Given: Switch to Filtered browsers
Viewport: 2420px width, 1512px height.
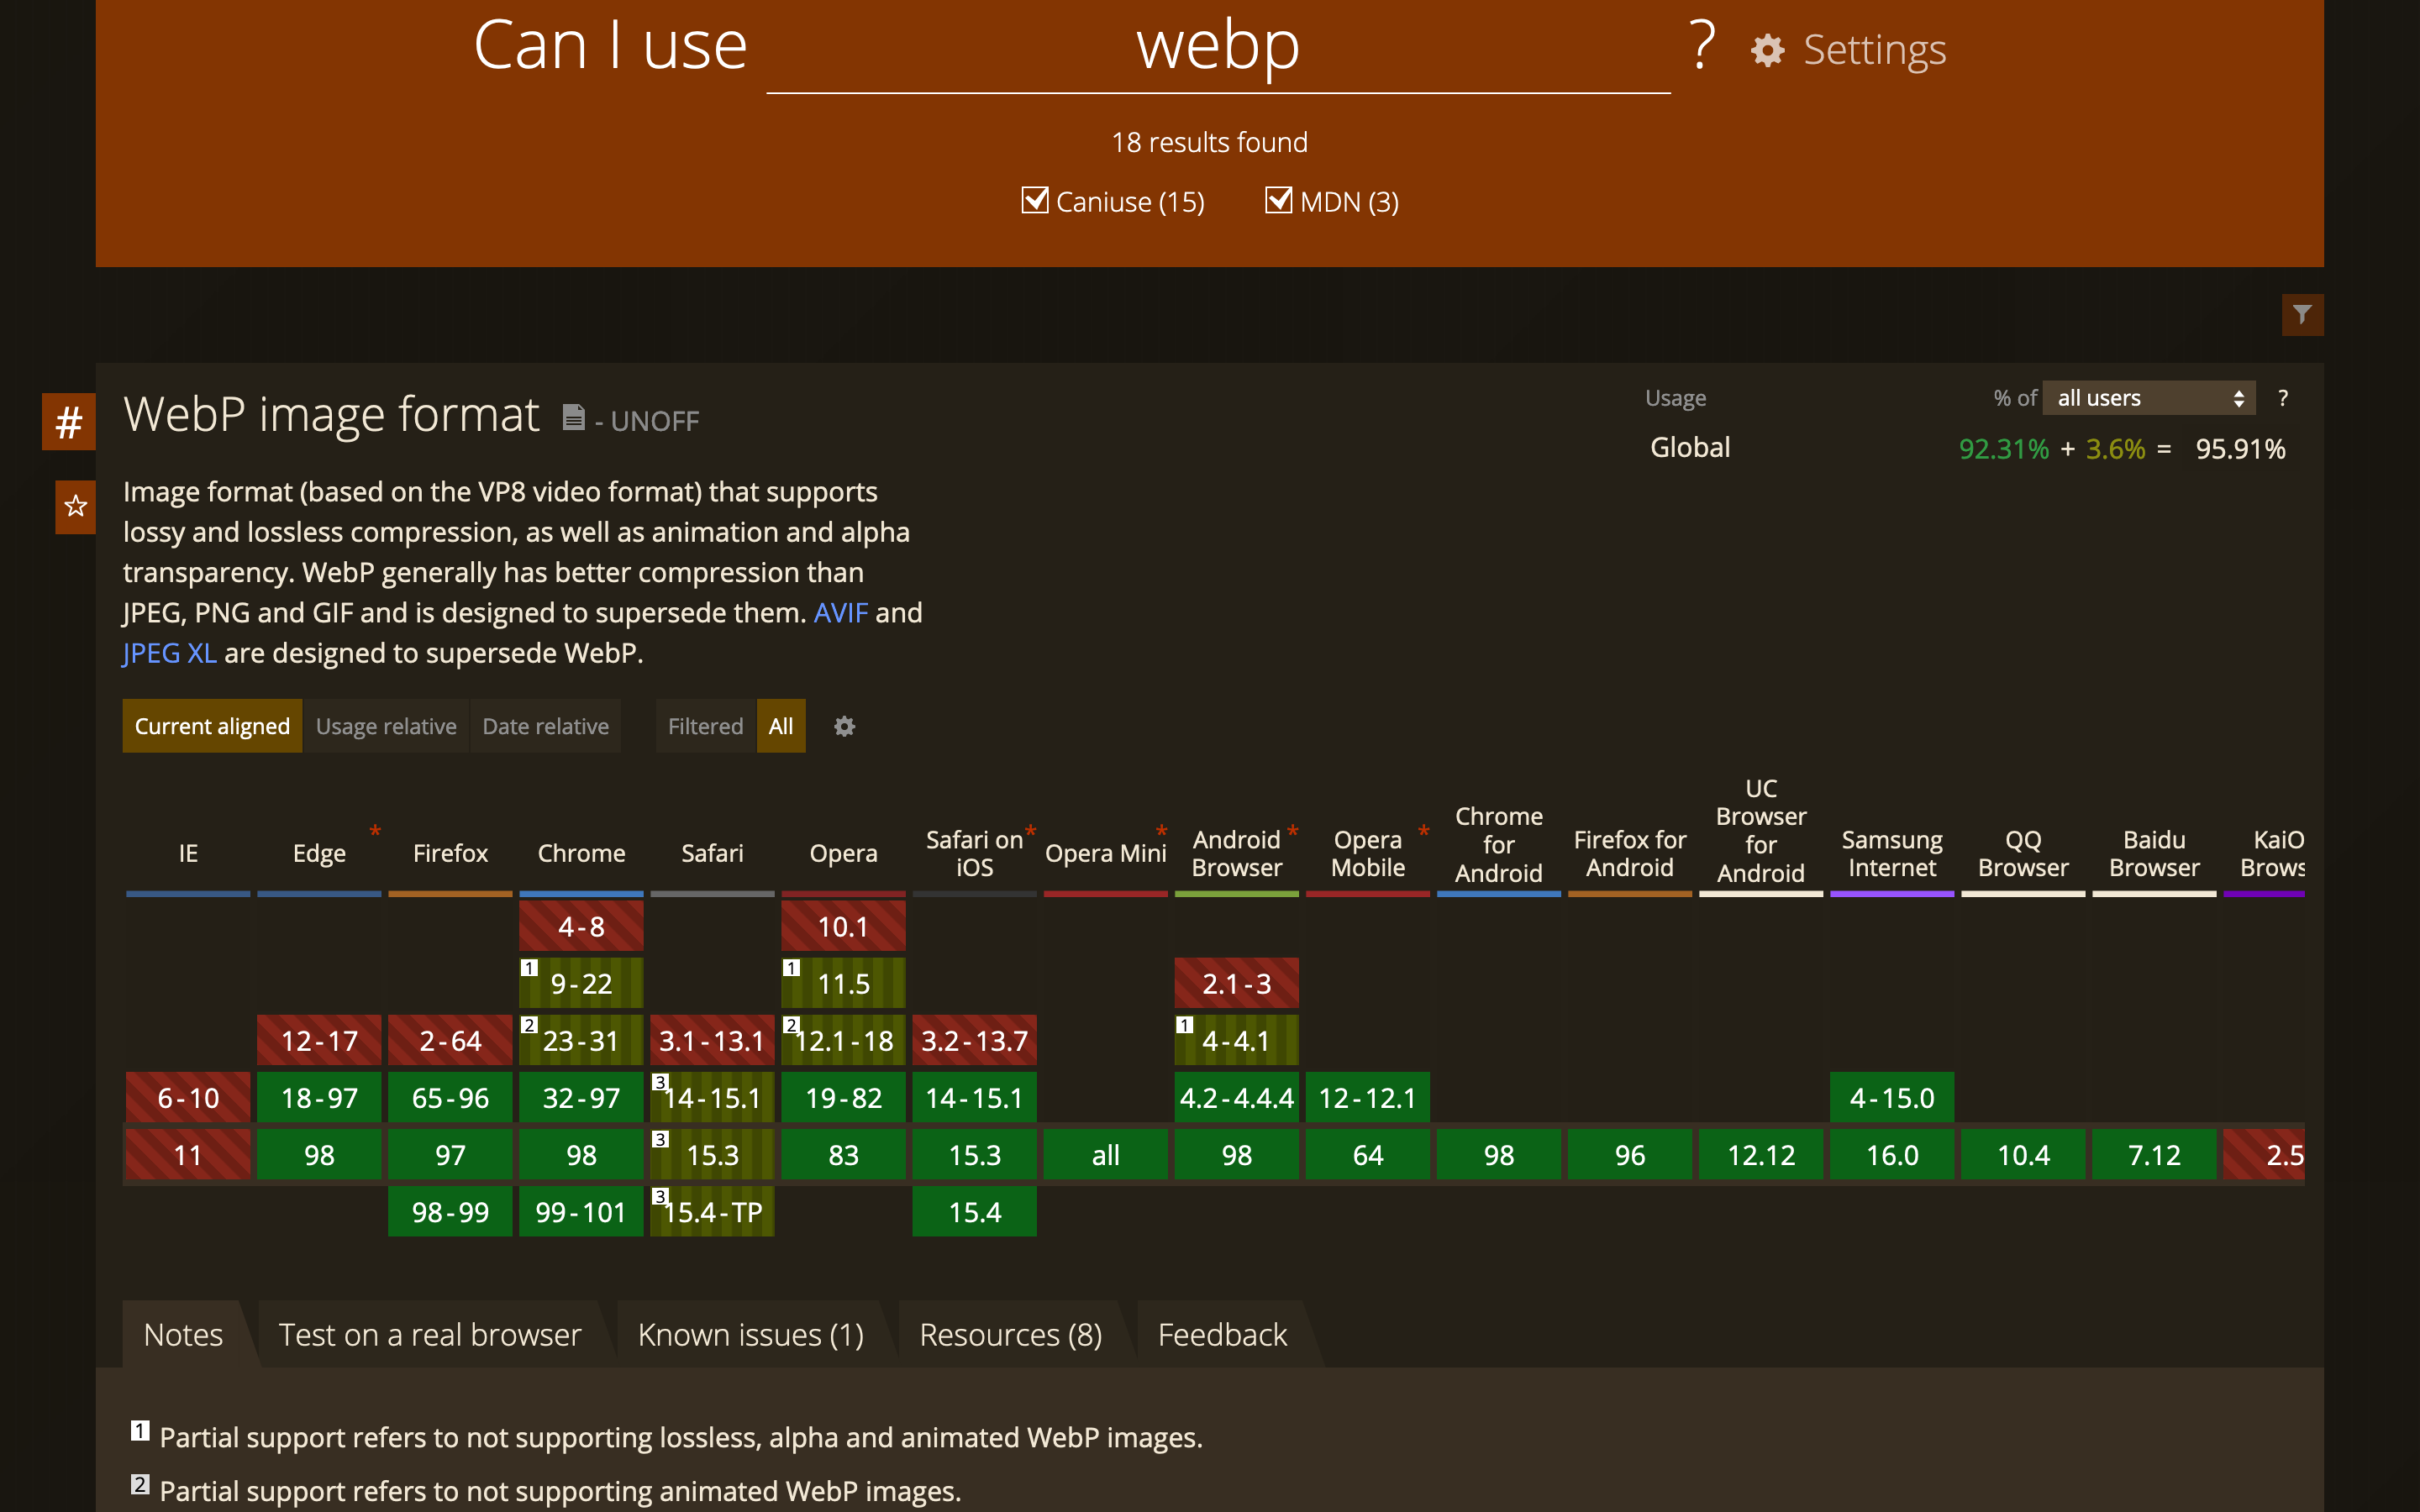Looking at the screenshot, I should [x=705, y=726].
